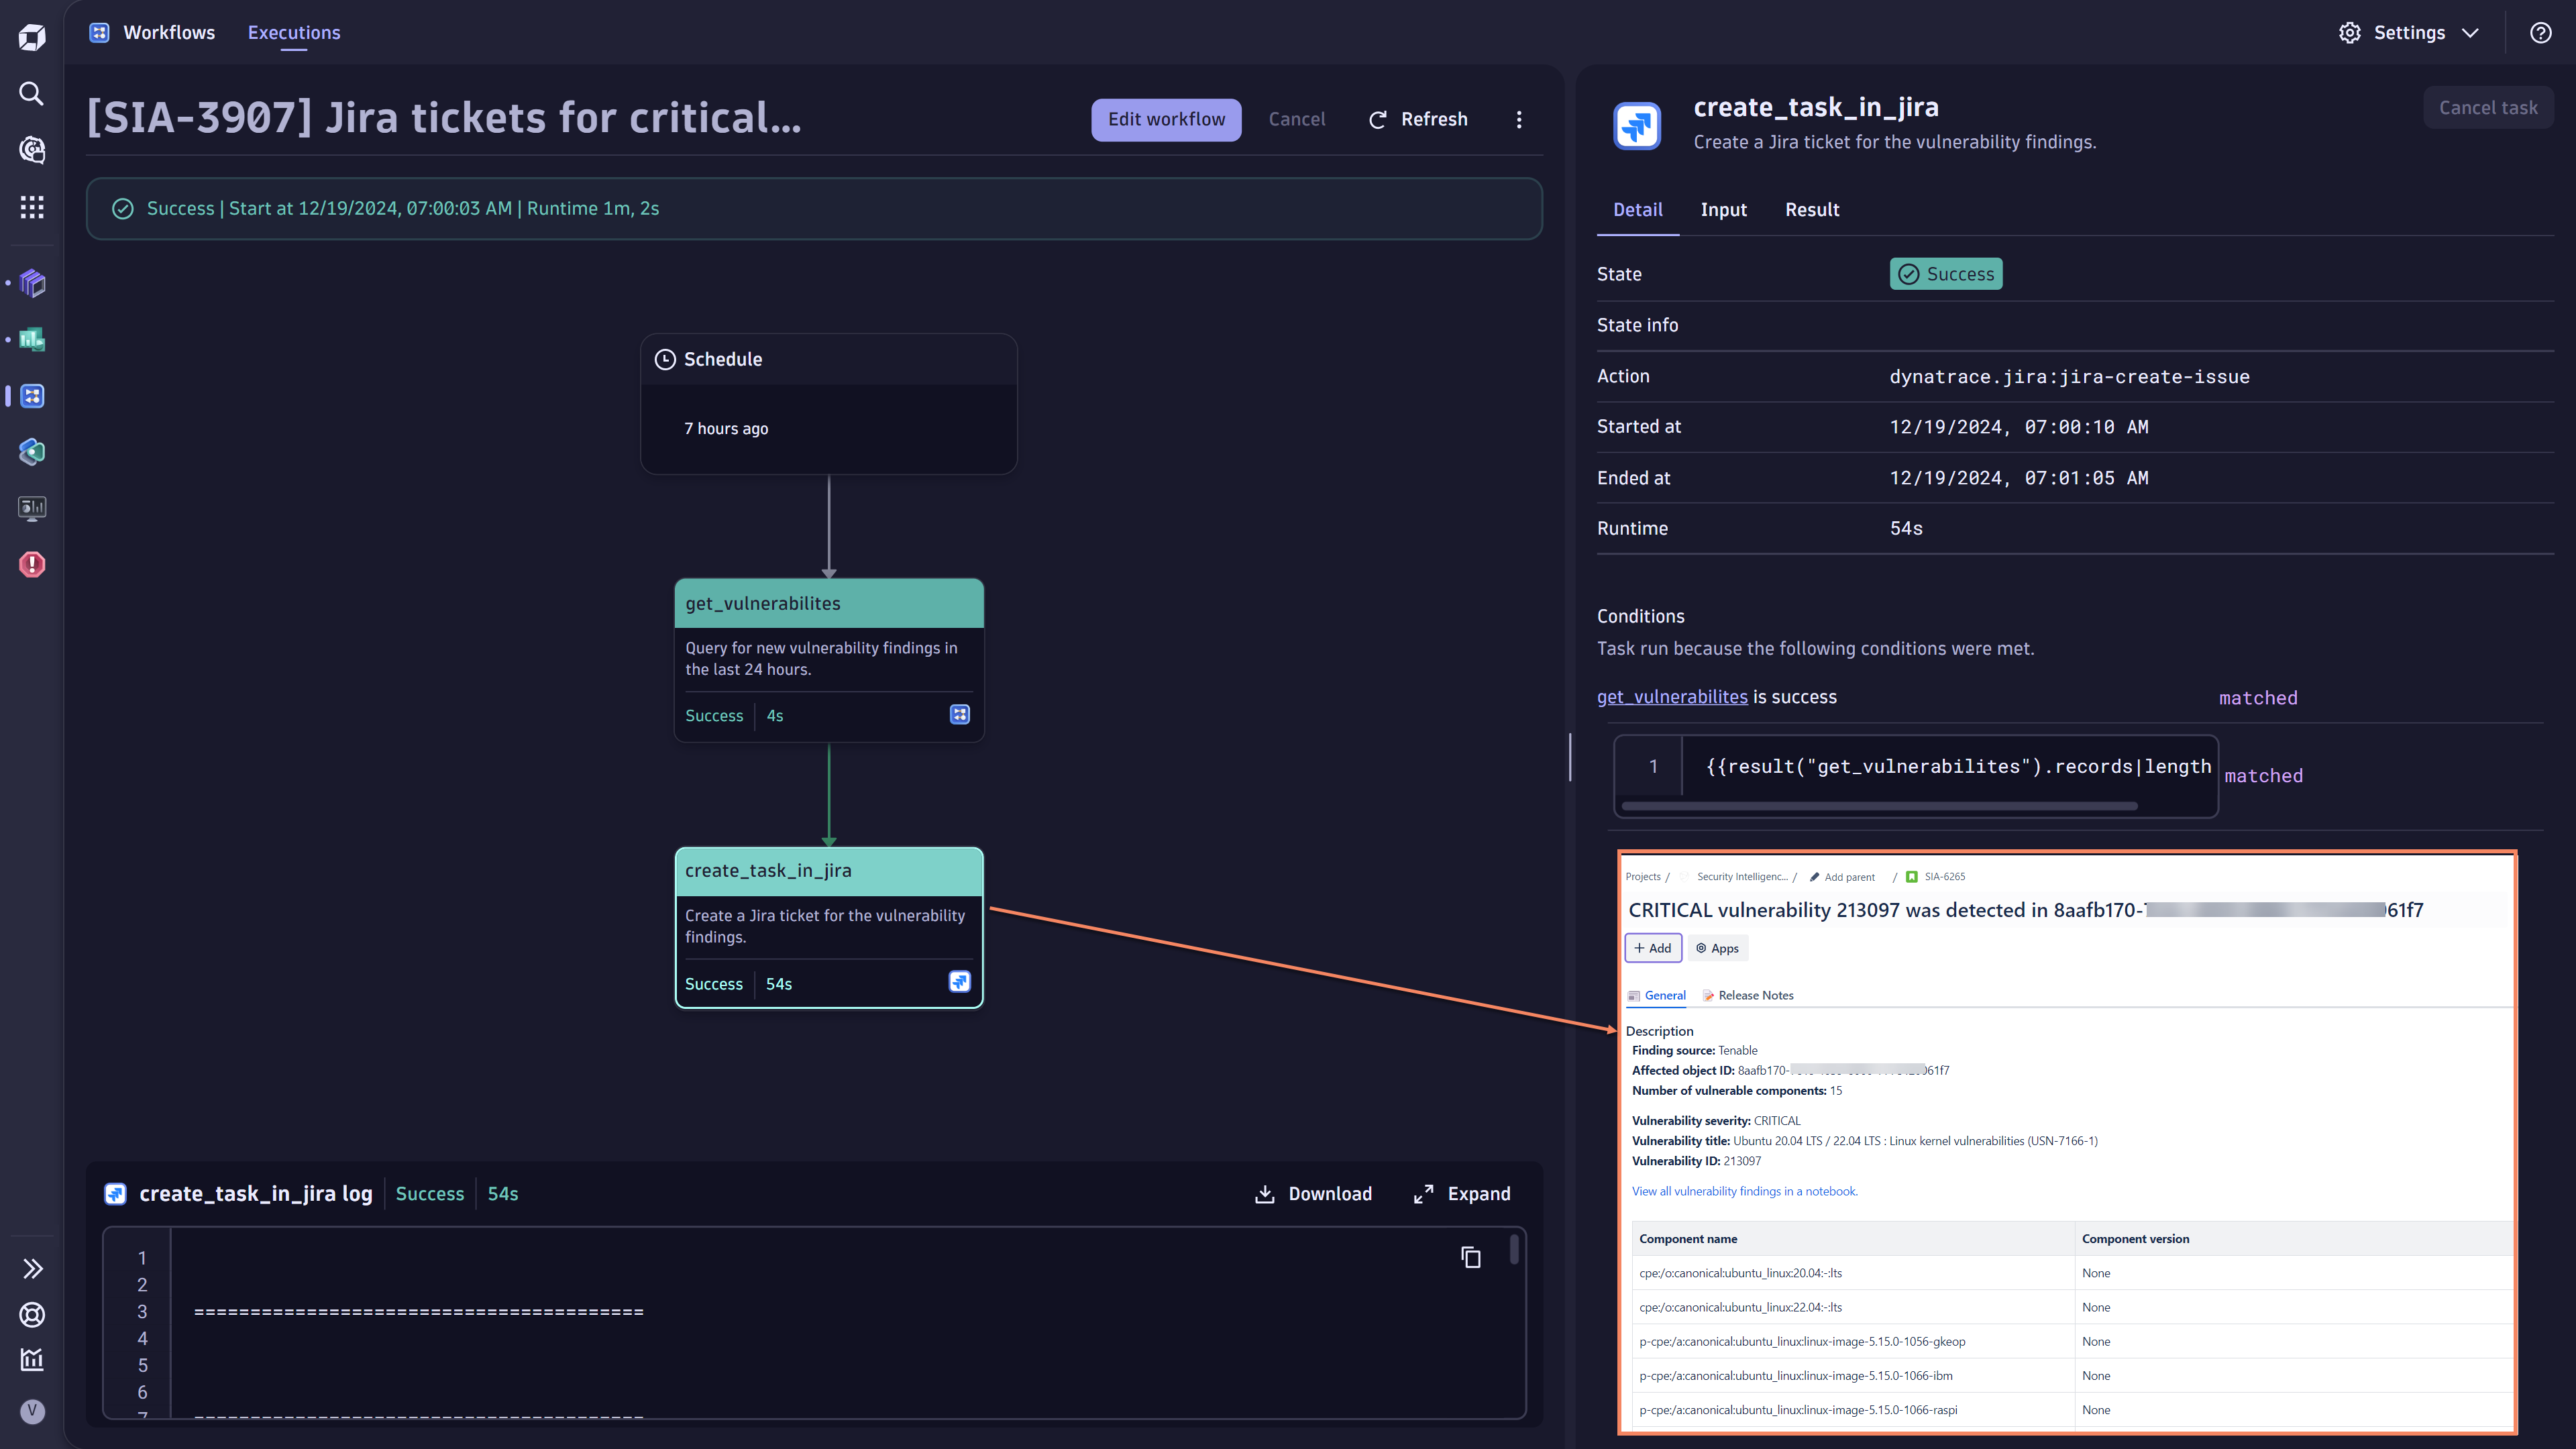Open the Input tab of create_task_in_jira
Screen dimensions: 2576x1449
pos(1723,210)
